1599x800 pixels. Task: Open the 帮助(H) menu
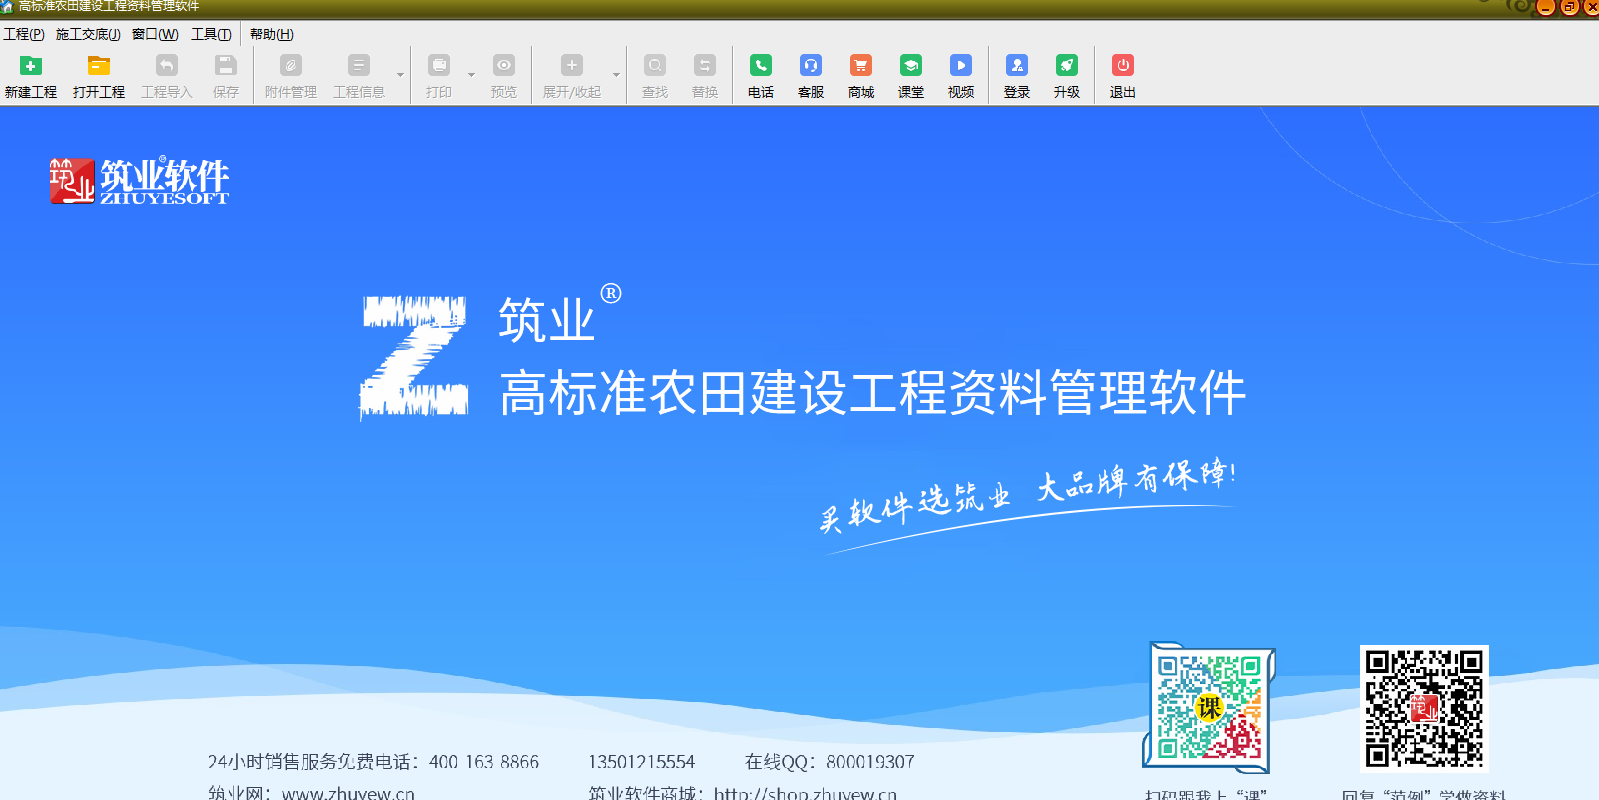point(272,34)
